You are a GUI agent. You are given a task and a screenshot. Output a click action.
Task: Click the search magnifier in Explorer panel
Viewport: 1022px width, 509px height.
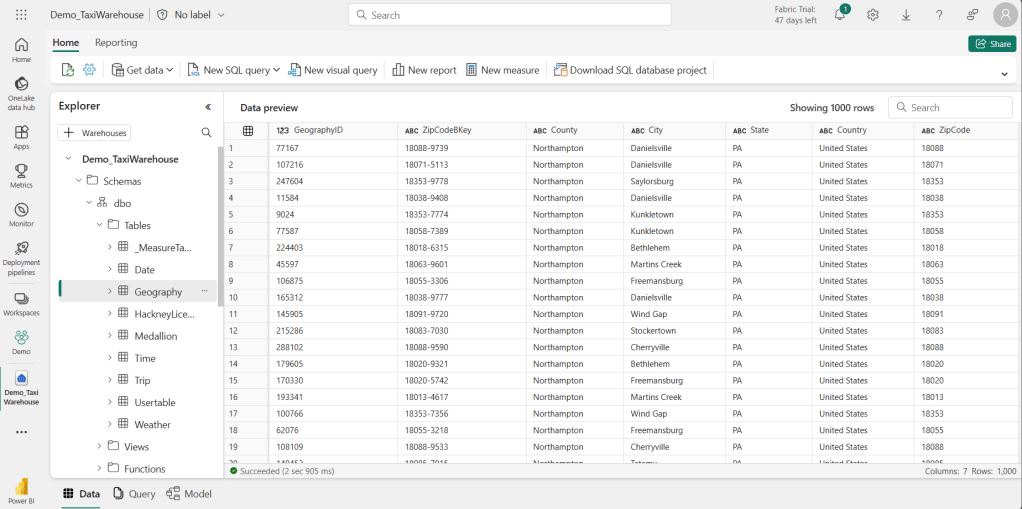(x=206, y=132)
